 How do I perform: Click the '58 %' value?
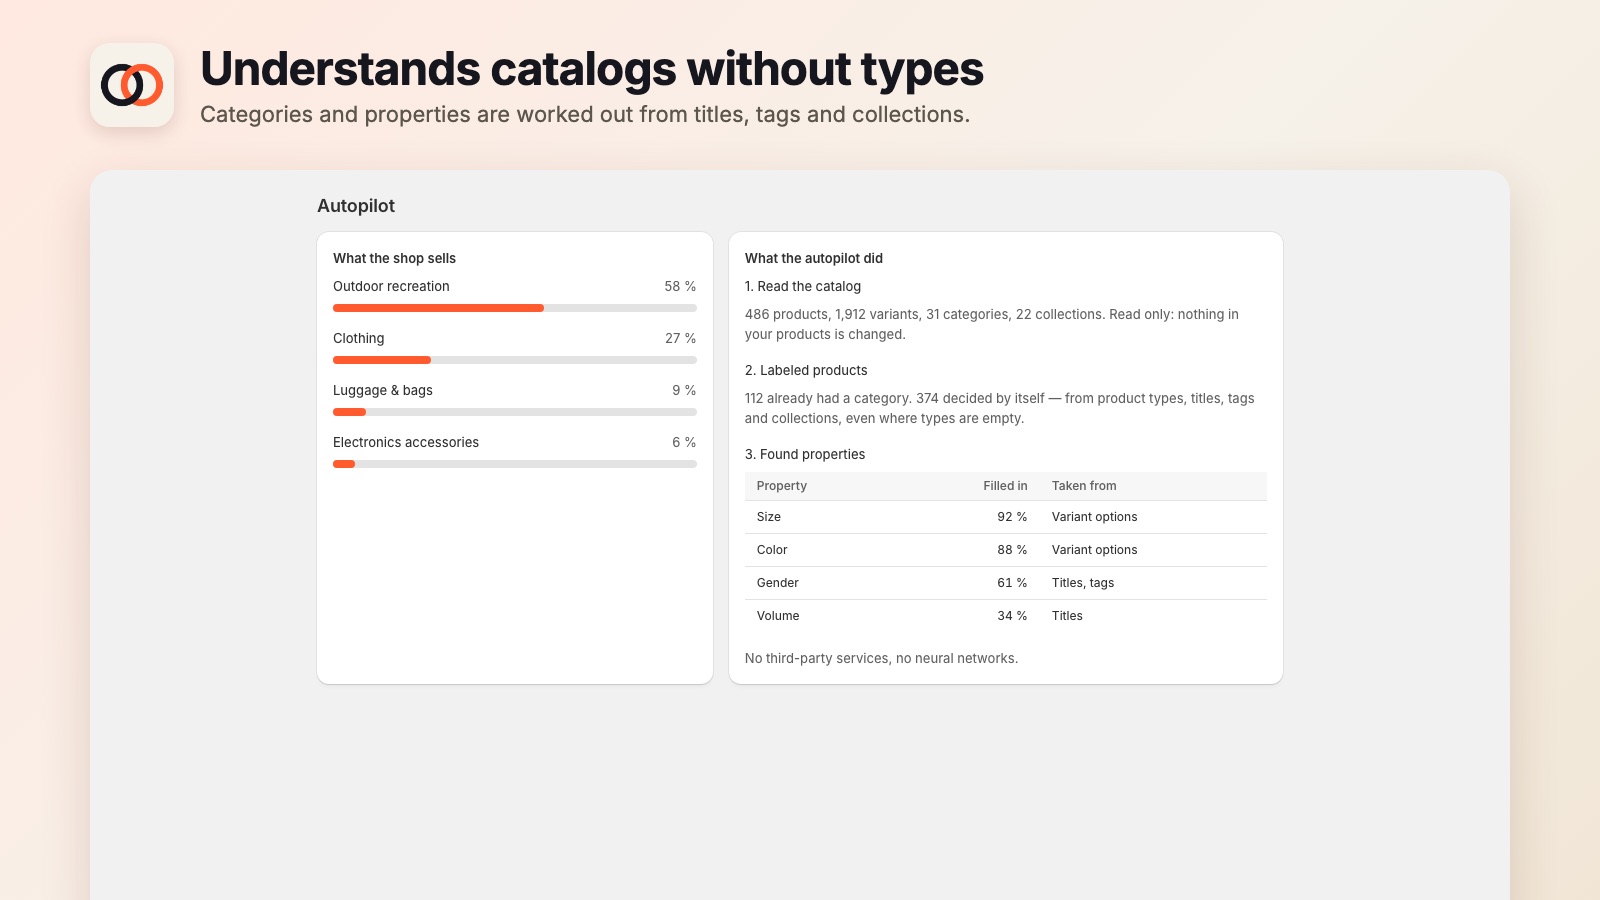pos(680,286)
